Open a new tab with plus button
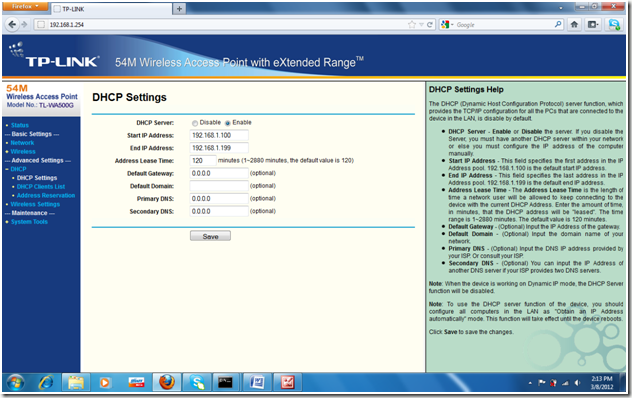Image resolution: width=632 pixels, height=398 pixels. pyautogui.click(x=179, y=8)
